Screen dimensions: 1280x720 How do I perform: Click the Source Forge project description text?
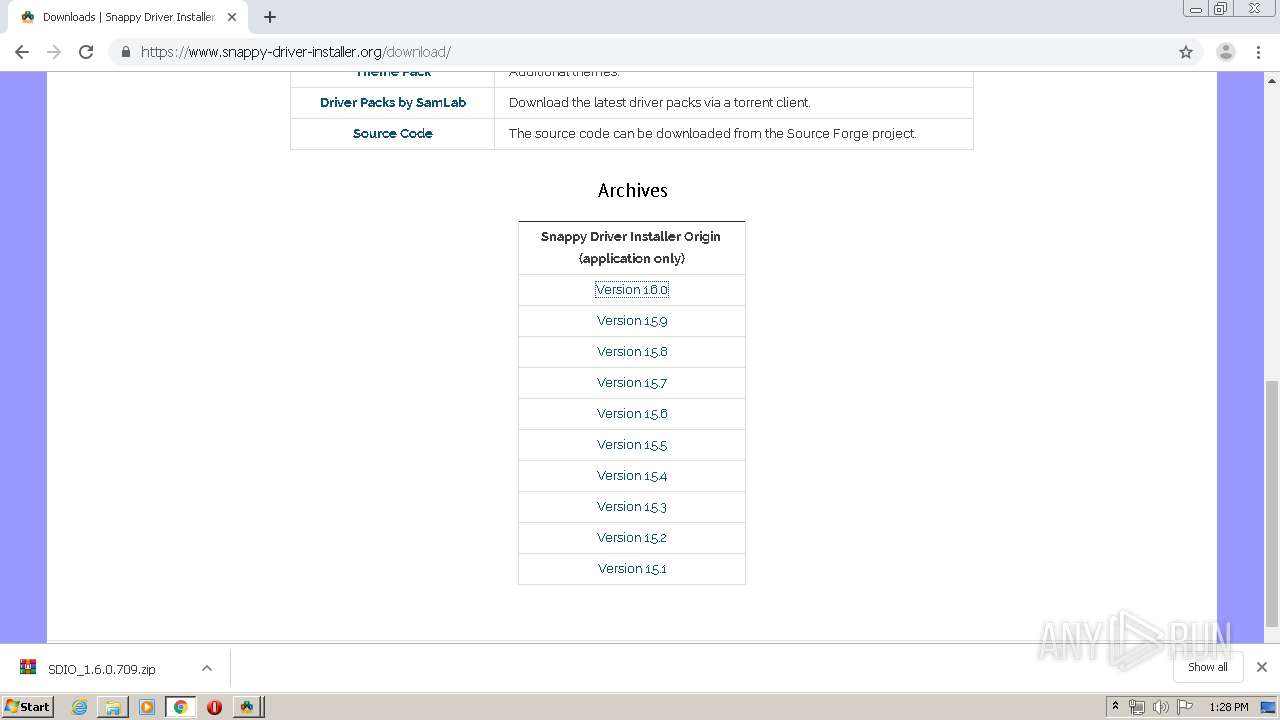713,133
